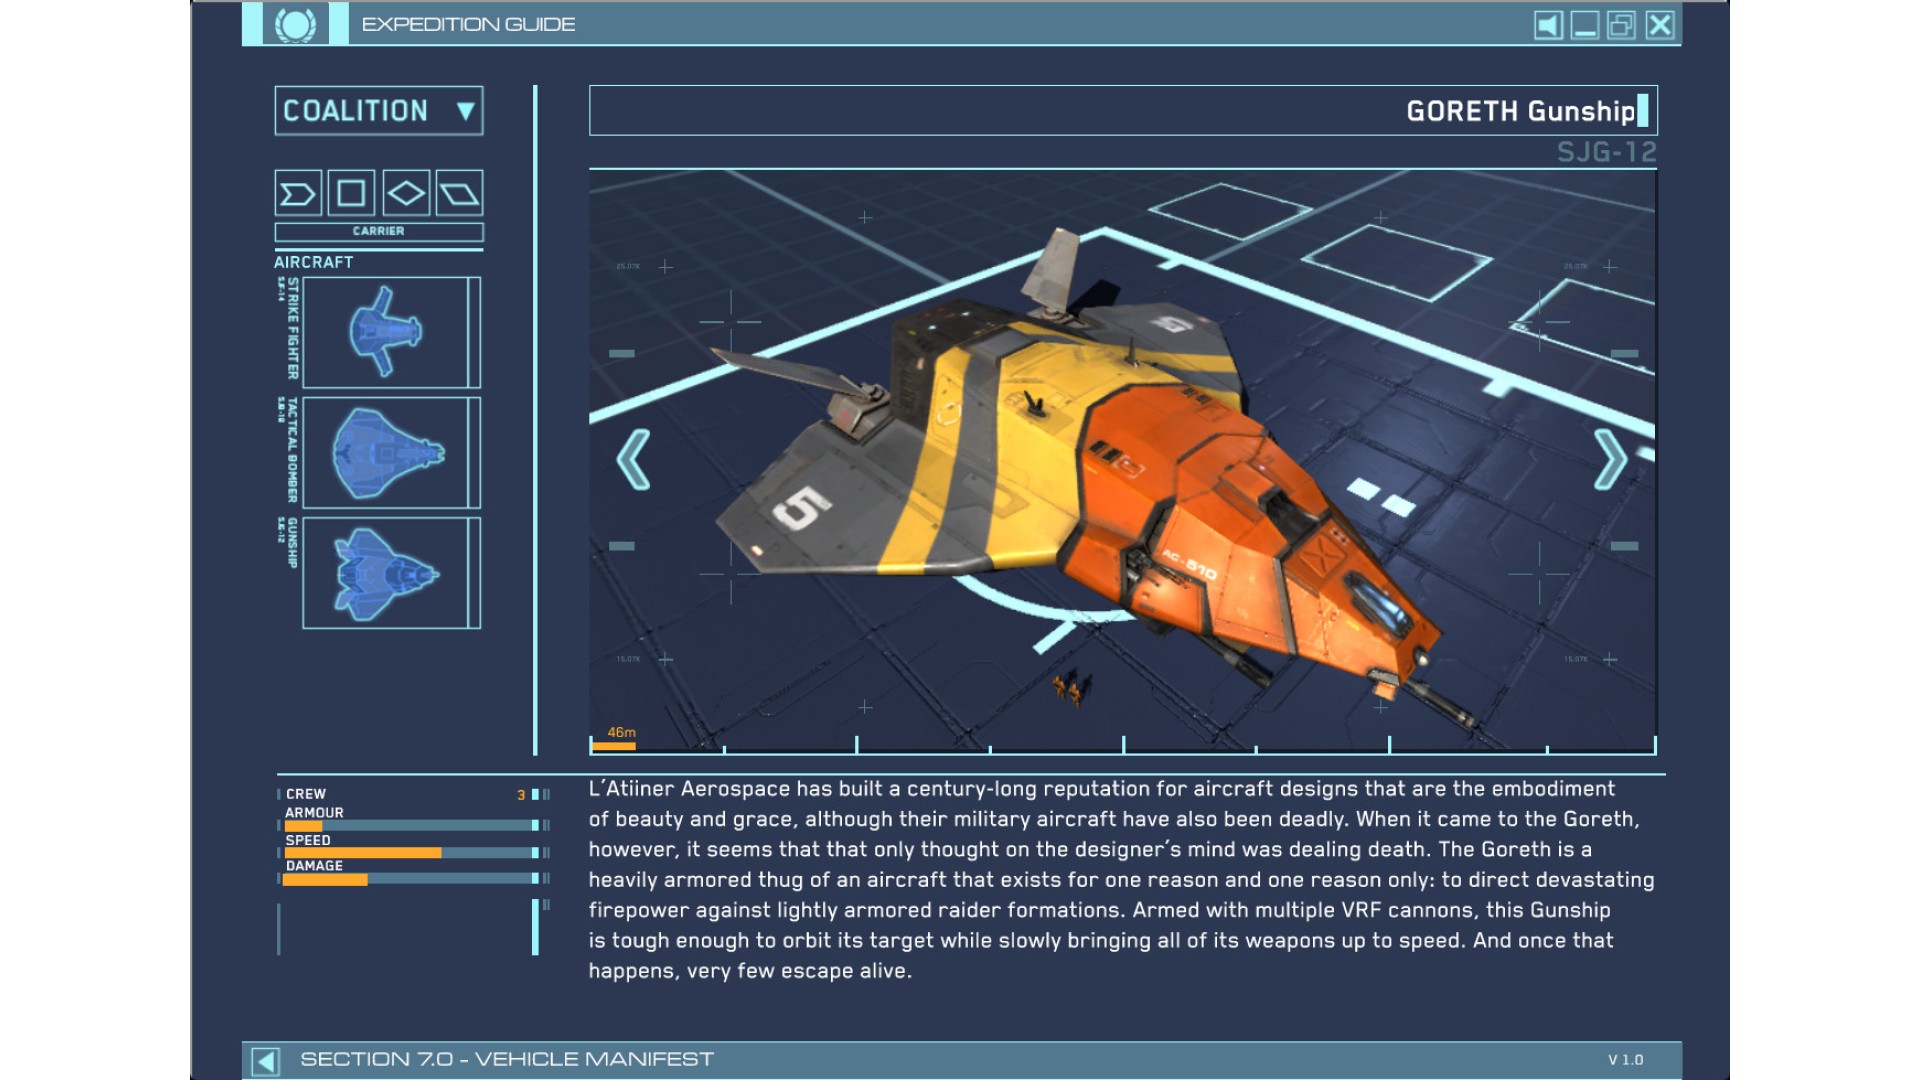1920x1080 pixels.
Task: Click the Speed stat bar
Action: 410,853
